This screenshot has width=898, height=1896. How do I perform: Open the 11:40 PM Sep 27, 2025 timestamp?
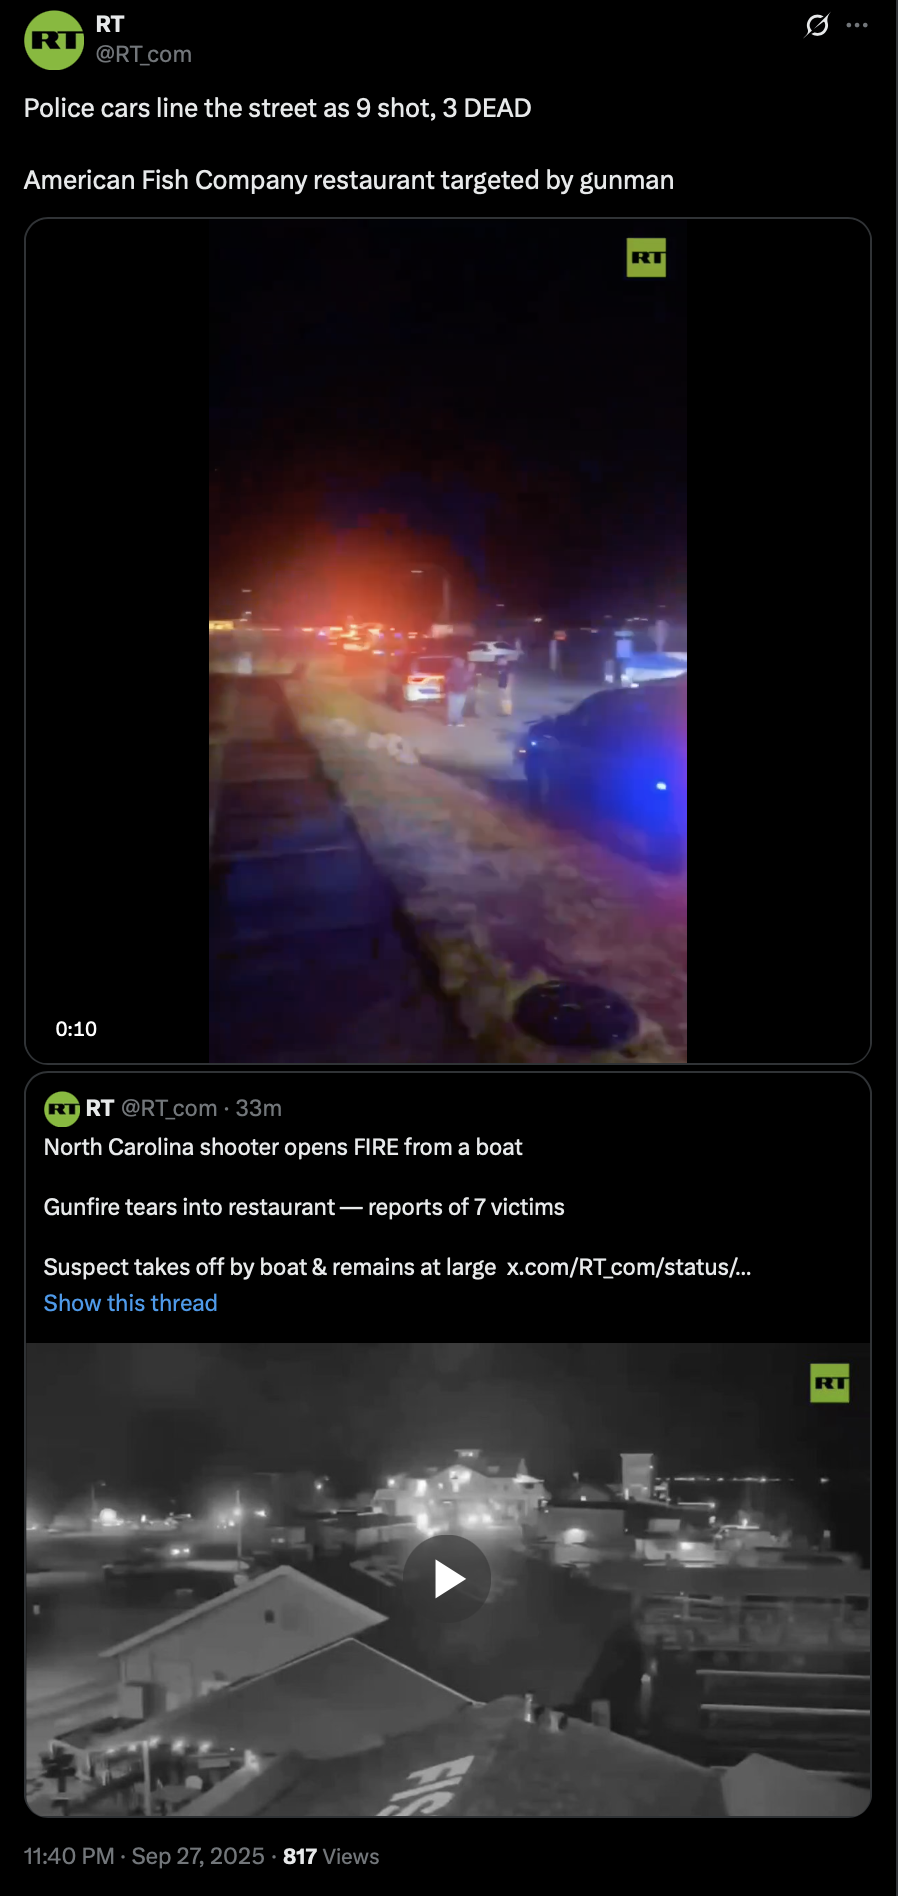144,1856
